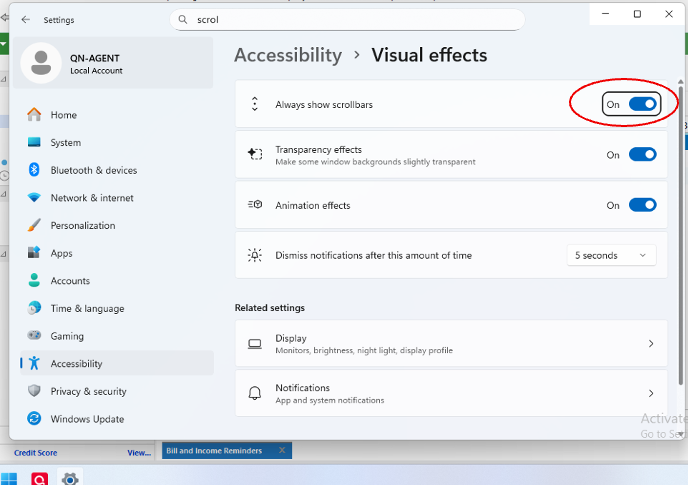The image size is (688, 485).
Task: Click the Home icon in sidebar
Action: coord(34,115)
